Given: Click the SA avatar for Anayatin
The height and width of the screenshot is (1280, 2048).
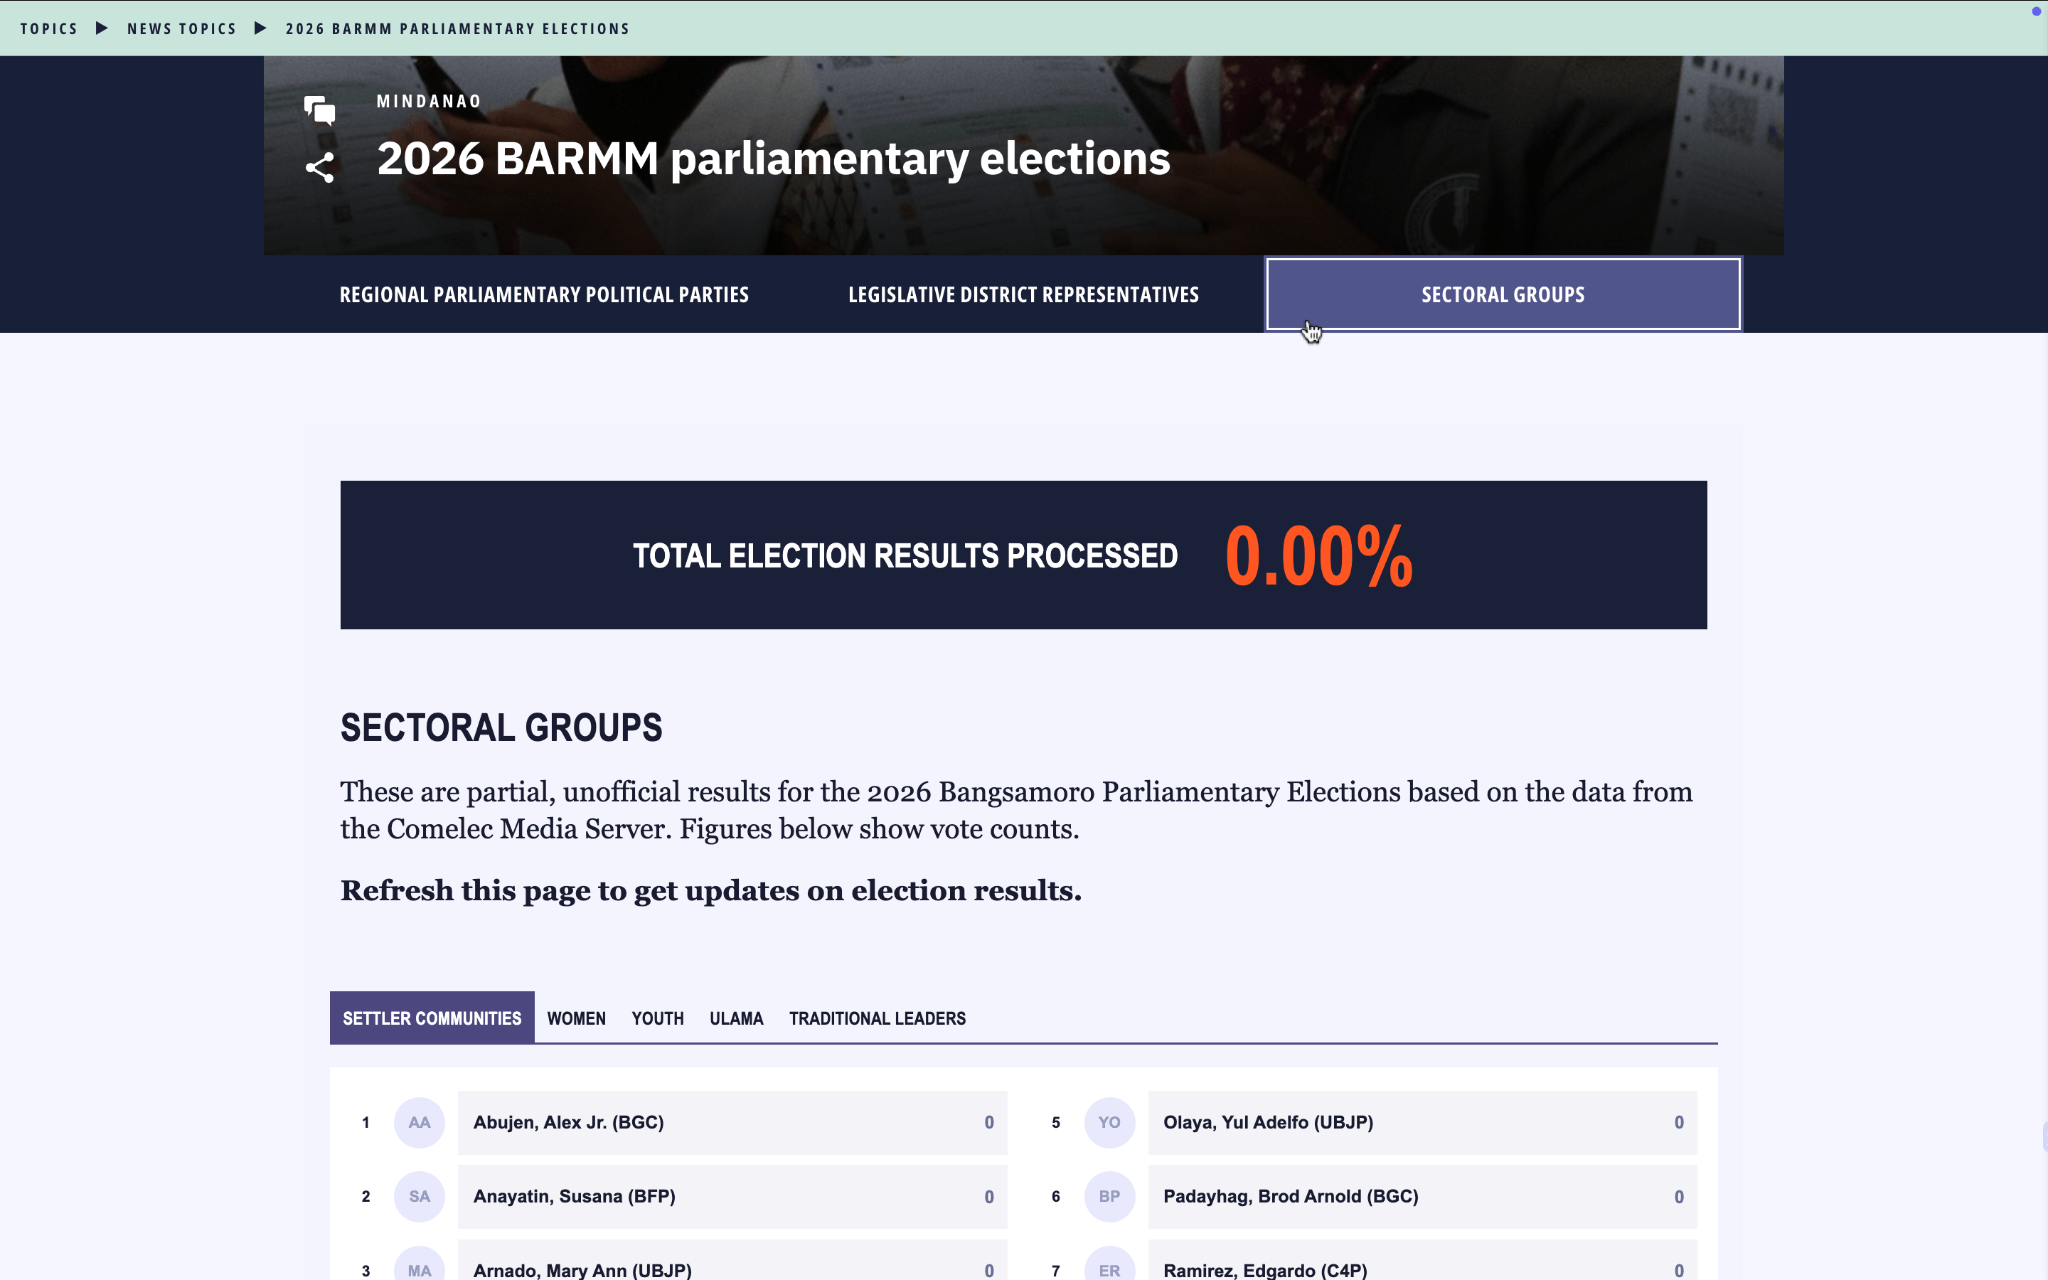Looking at the screenshot, I should 419,1196.
